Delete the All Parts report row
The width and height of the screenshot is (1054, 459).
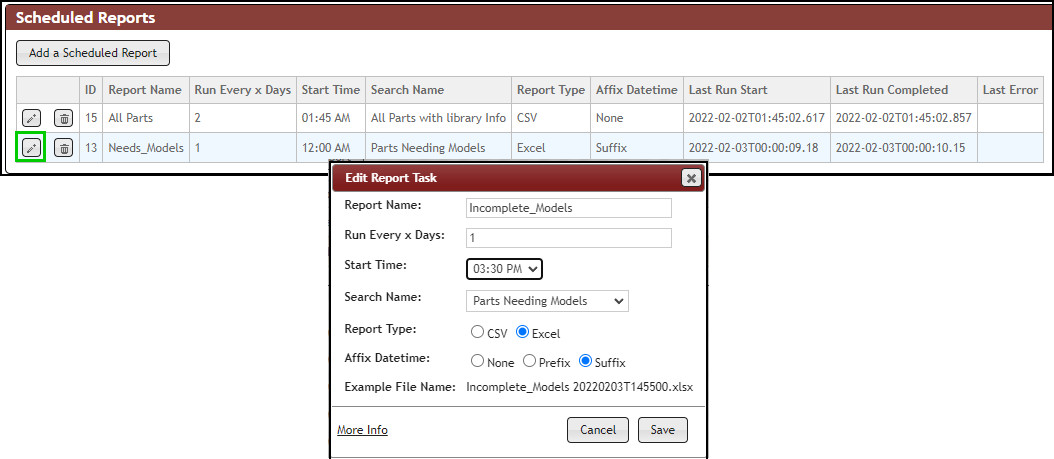[x=63, y=118]
